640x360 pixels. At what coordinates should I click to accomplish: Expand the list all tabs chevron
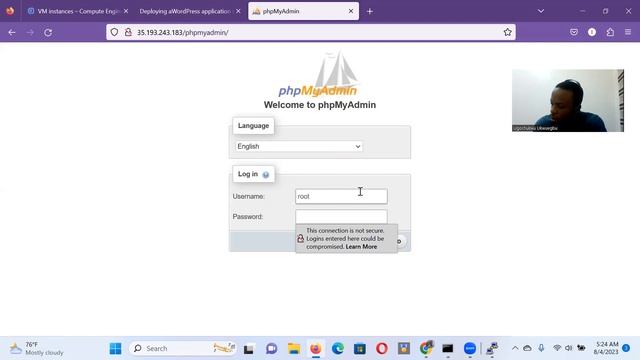pyautogui.click(x=541, y=11)
